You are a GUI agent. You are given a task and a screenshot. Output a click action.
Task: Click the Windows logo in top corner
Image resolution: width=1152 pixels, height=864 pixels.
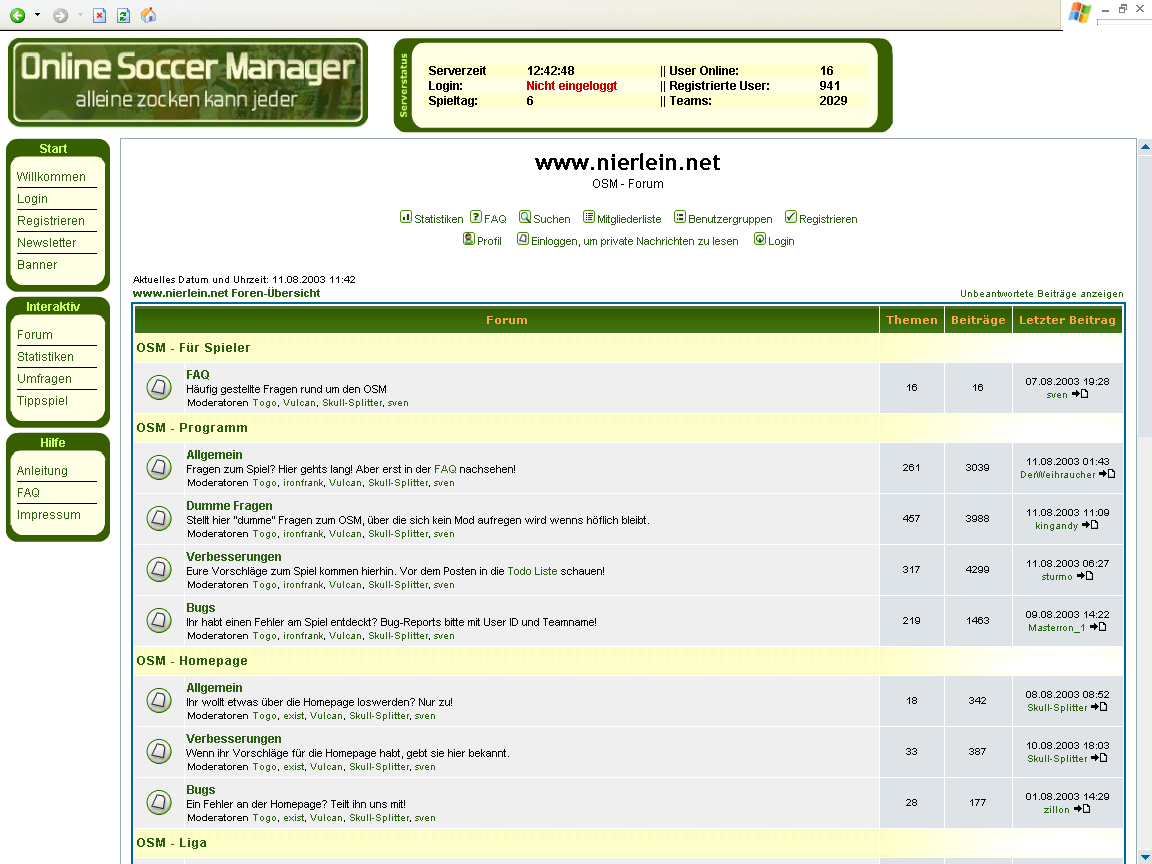click(x=1079, y=12)
